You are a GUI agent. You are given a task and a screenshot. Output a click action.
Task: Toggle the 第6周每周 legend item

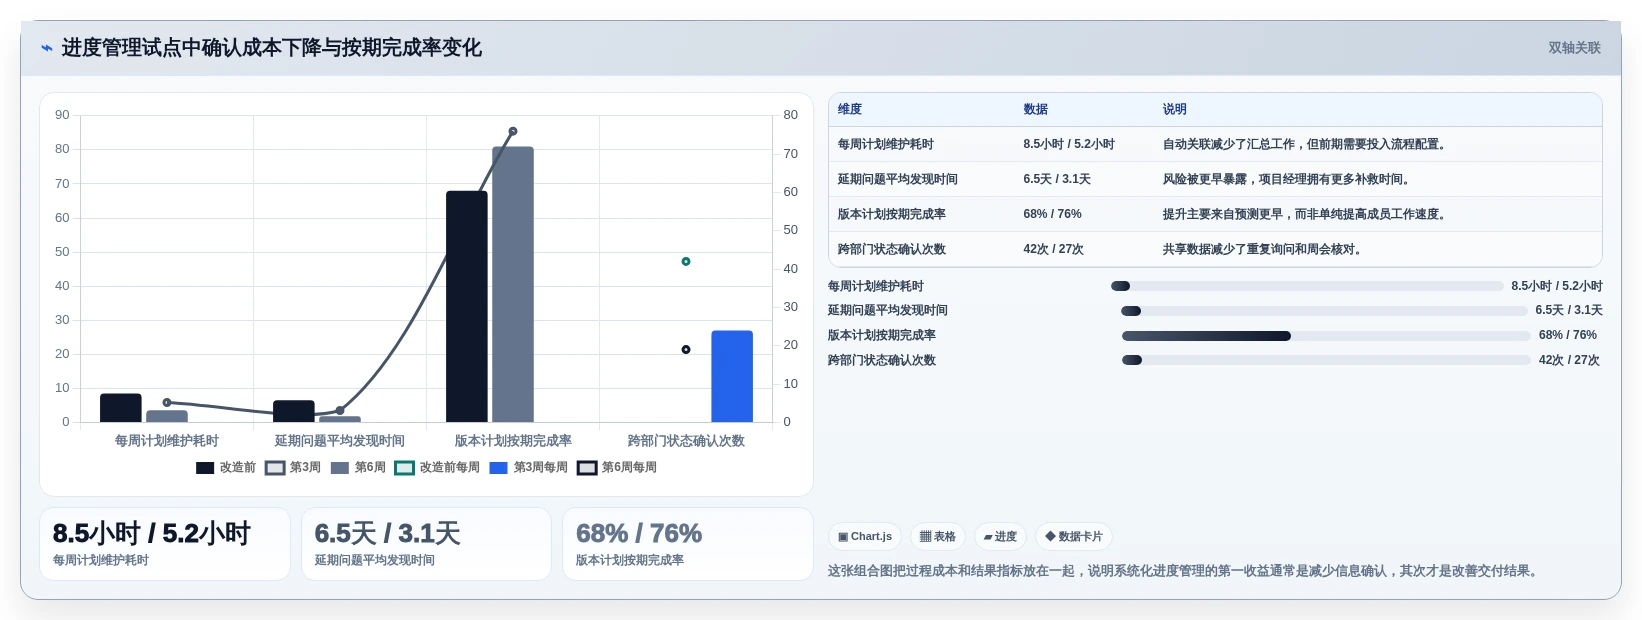coord(617,468)
